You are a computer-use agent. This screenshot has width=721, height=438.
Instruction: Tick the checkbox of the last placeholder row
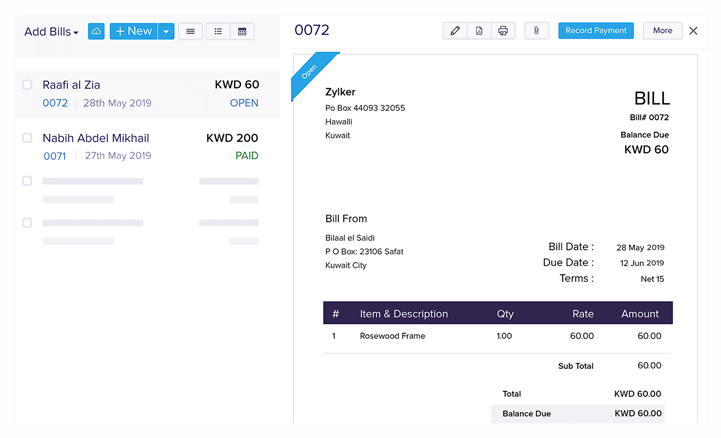click(27, 222)
